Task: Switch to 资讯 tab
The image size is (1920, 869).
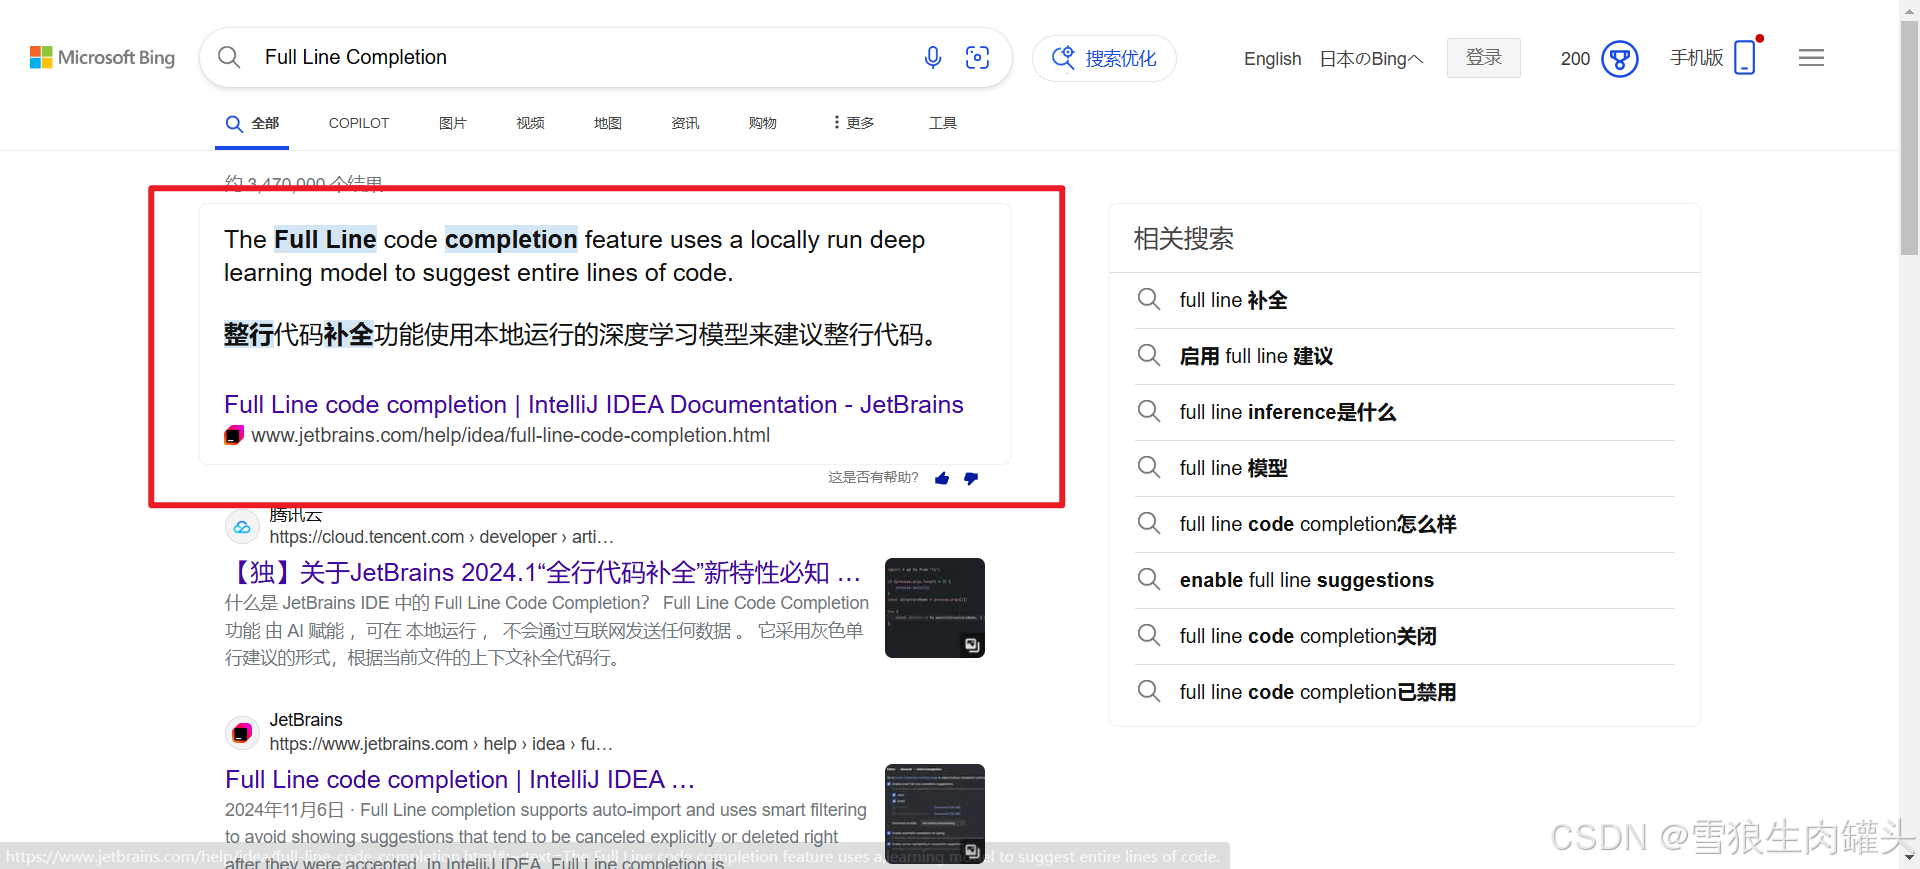Action: point(685,123)
